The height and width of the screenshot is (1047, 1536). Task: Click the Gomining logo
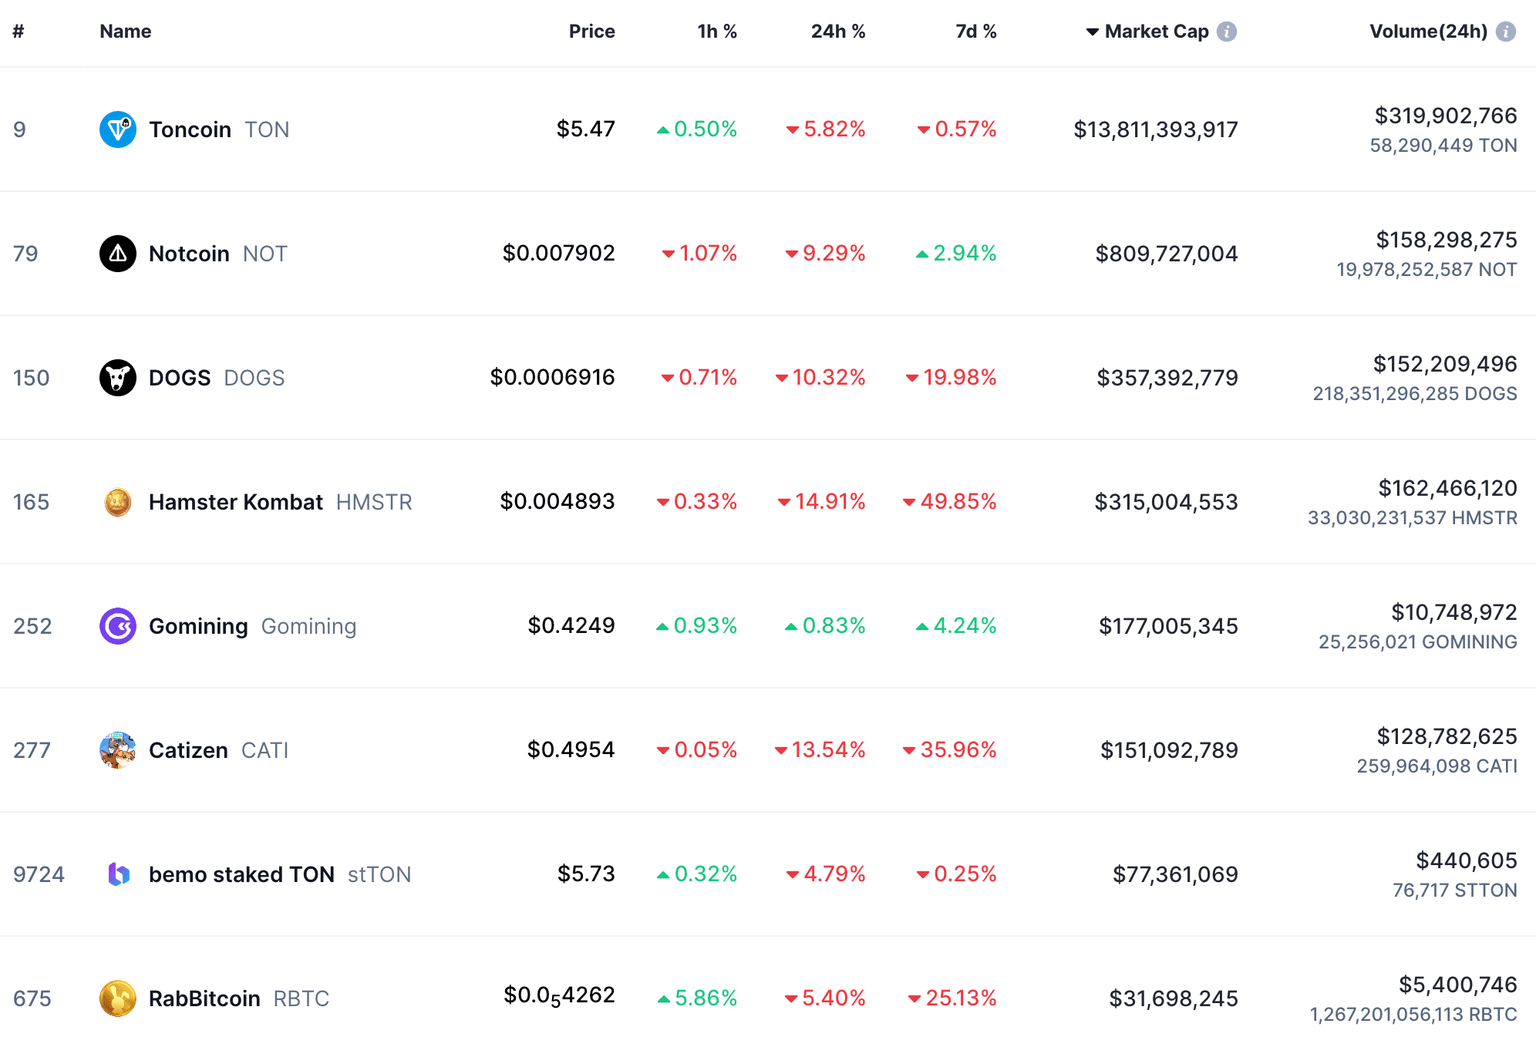(117, 626)
